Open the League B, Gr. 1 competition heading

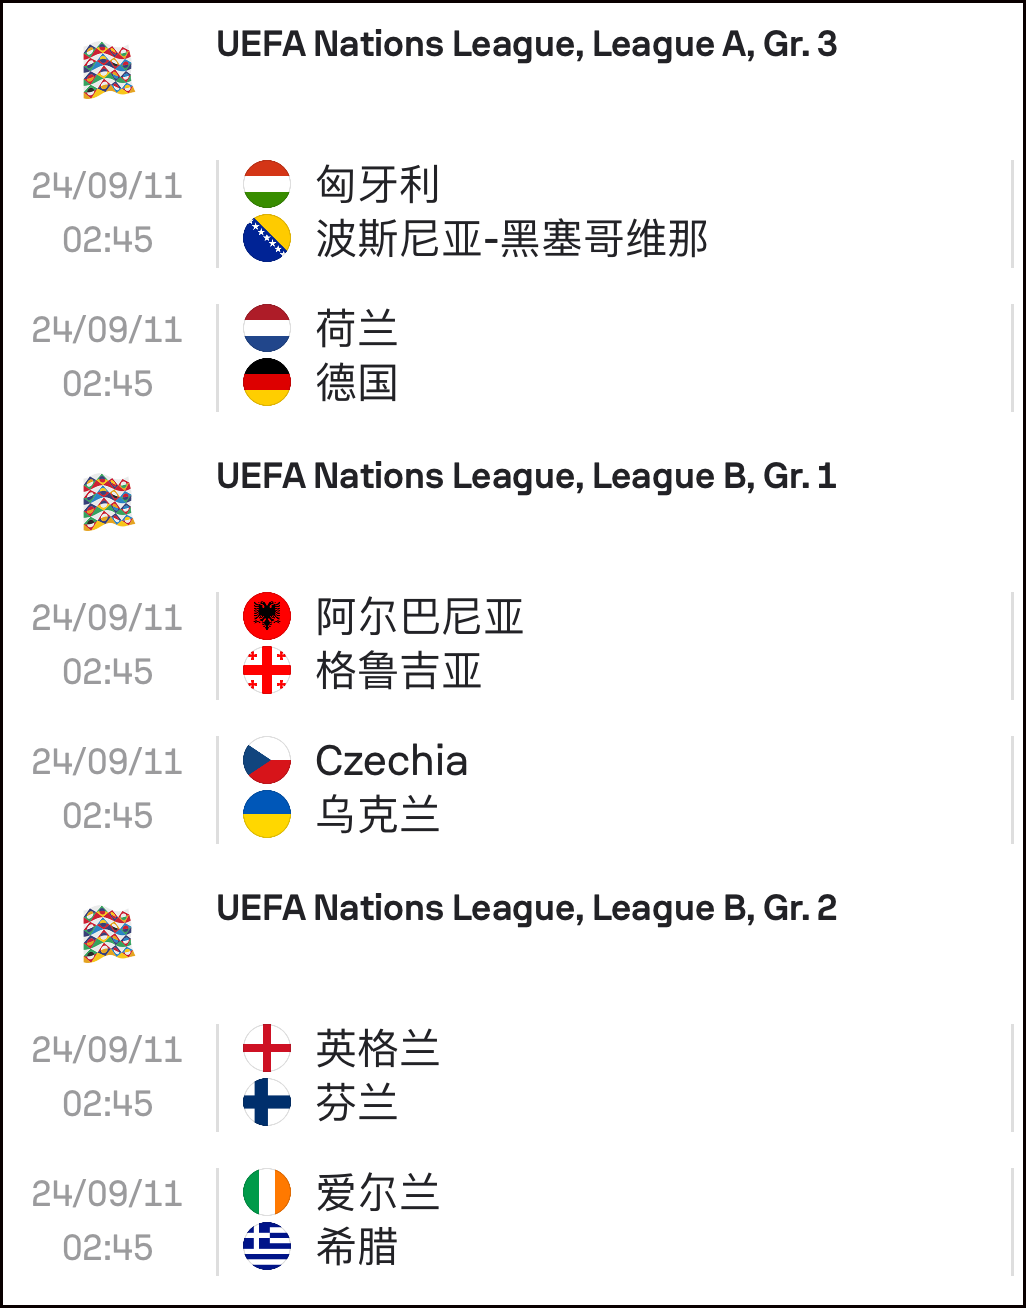click(x=526, y=477)
